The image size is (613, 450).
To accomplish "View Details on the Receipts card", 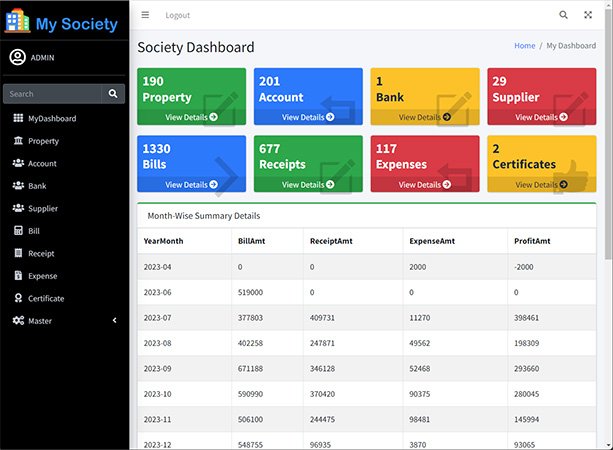I will (x=308, y=185).
